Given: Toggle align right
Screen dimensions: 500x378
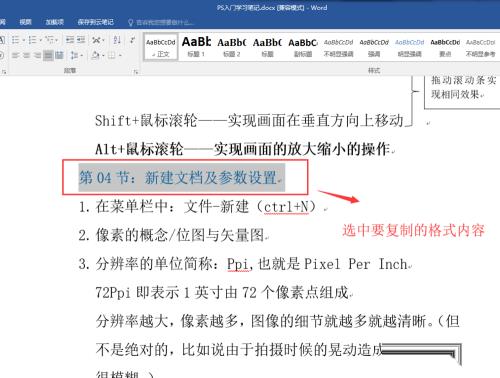Looking at the screenshot, I should point(37,55).
